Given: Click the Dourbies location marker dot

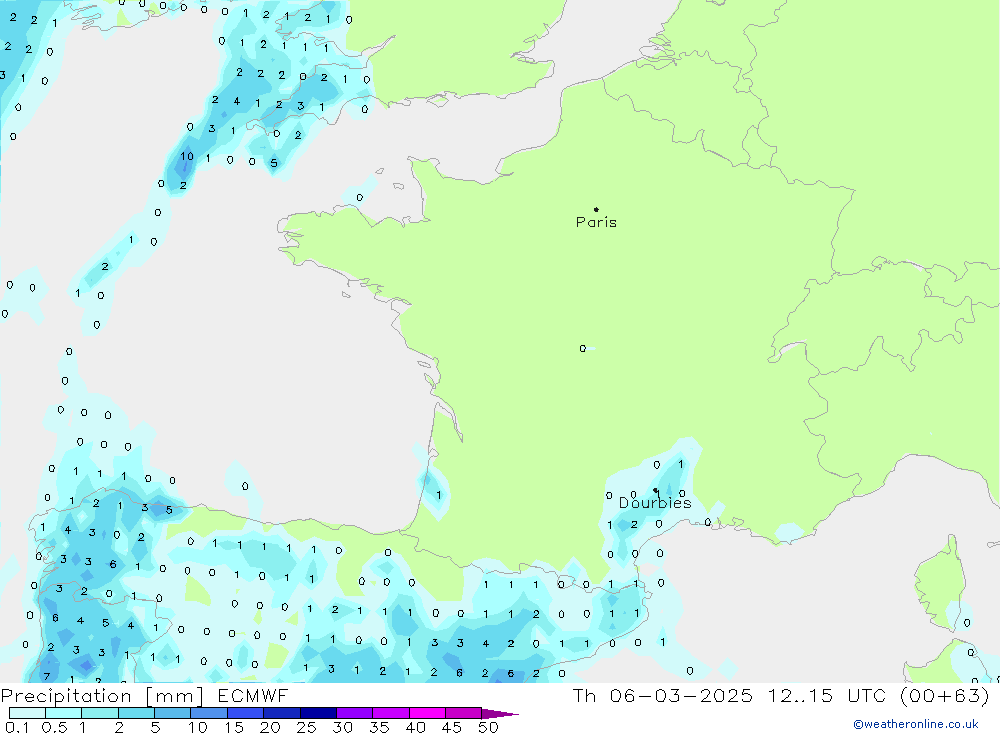Looking at the screenshot, I should 655,490.
